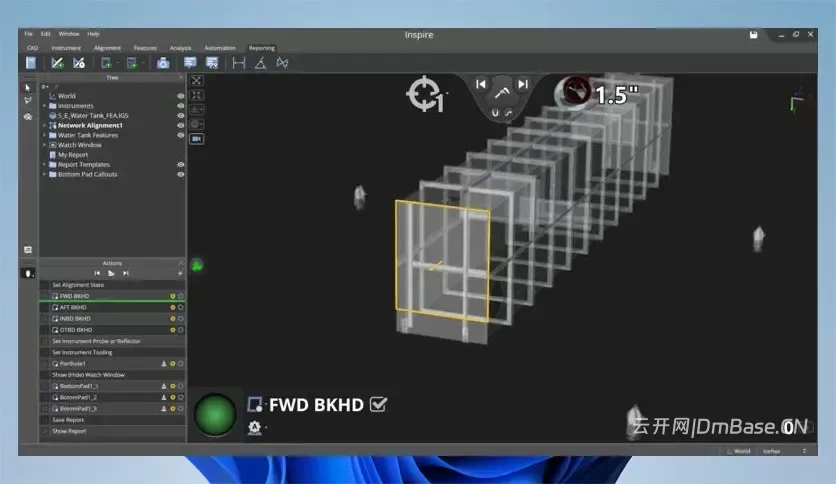
Task: Expand the Instruments folder in tree
Action: coord(45,106)
